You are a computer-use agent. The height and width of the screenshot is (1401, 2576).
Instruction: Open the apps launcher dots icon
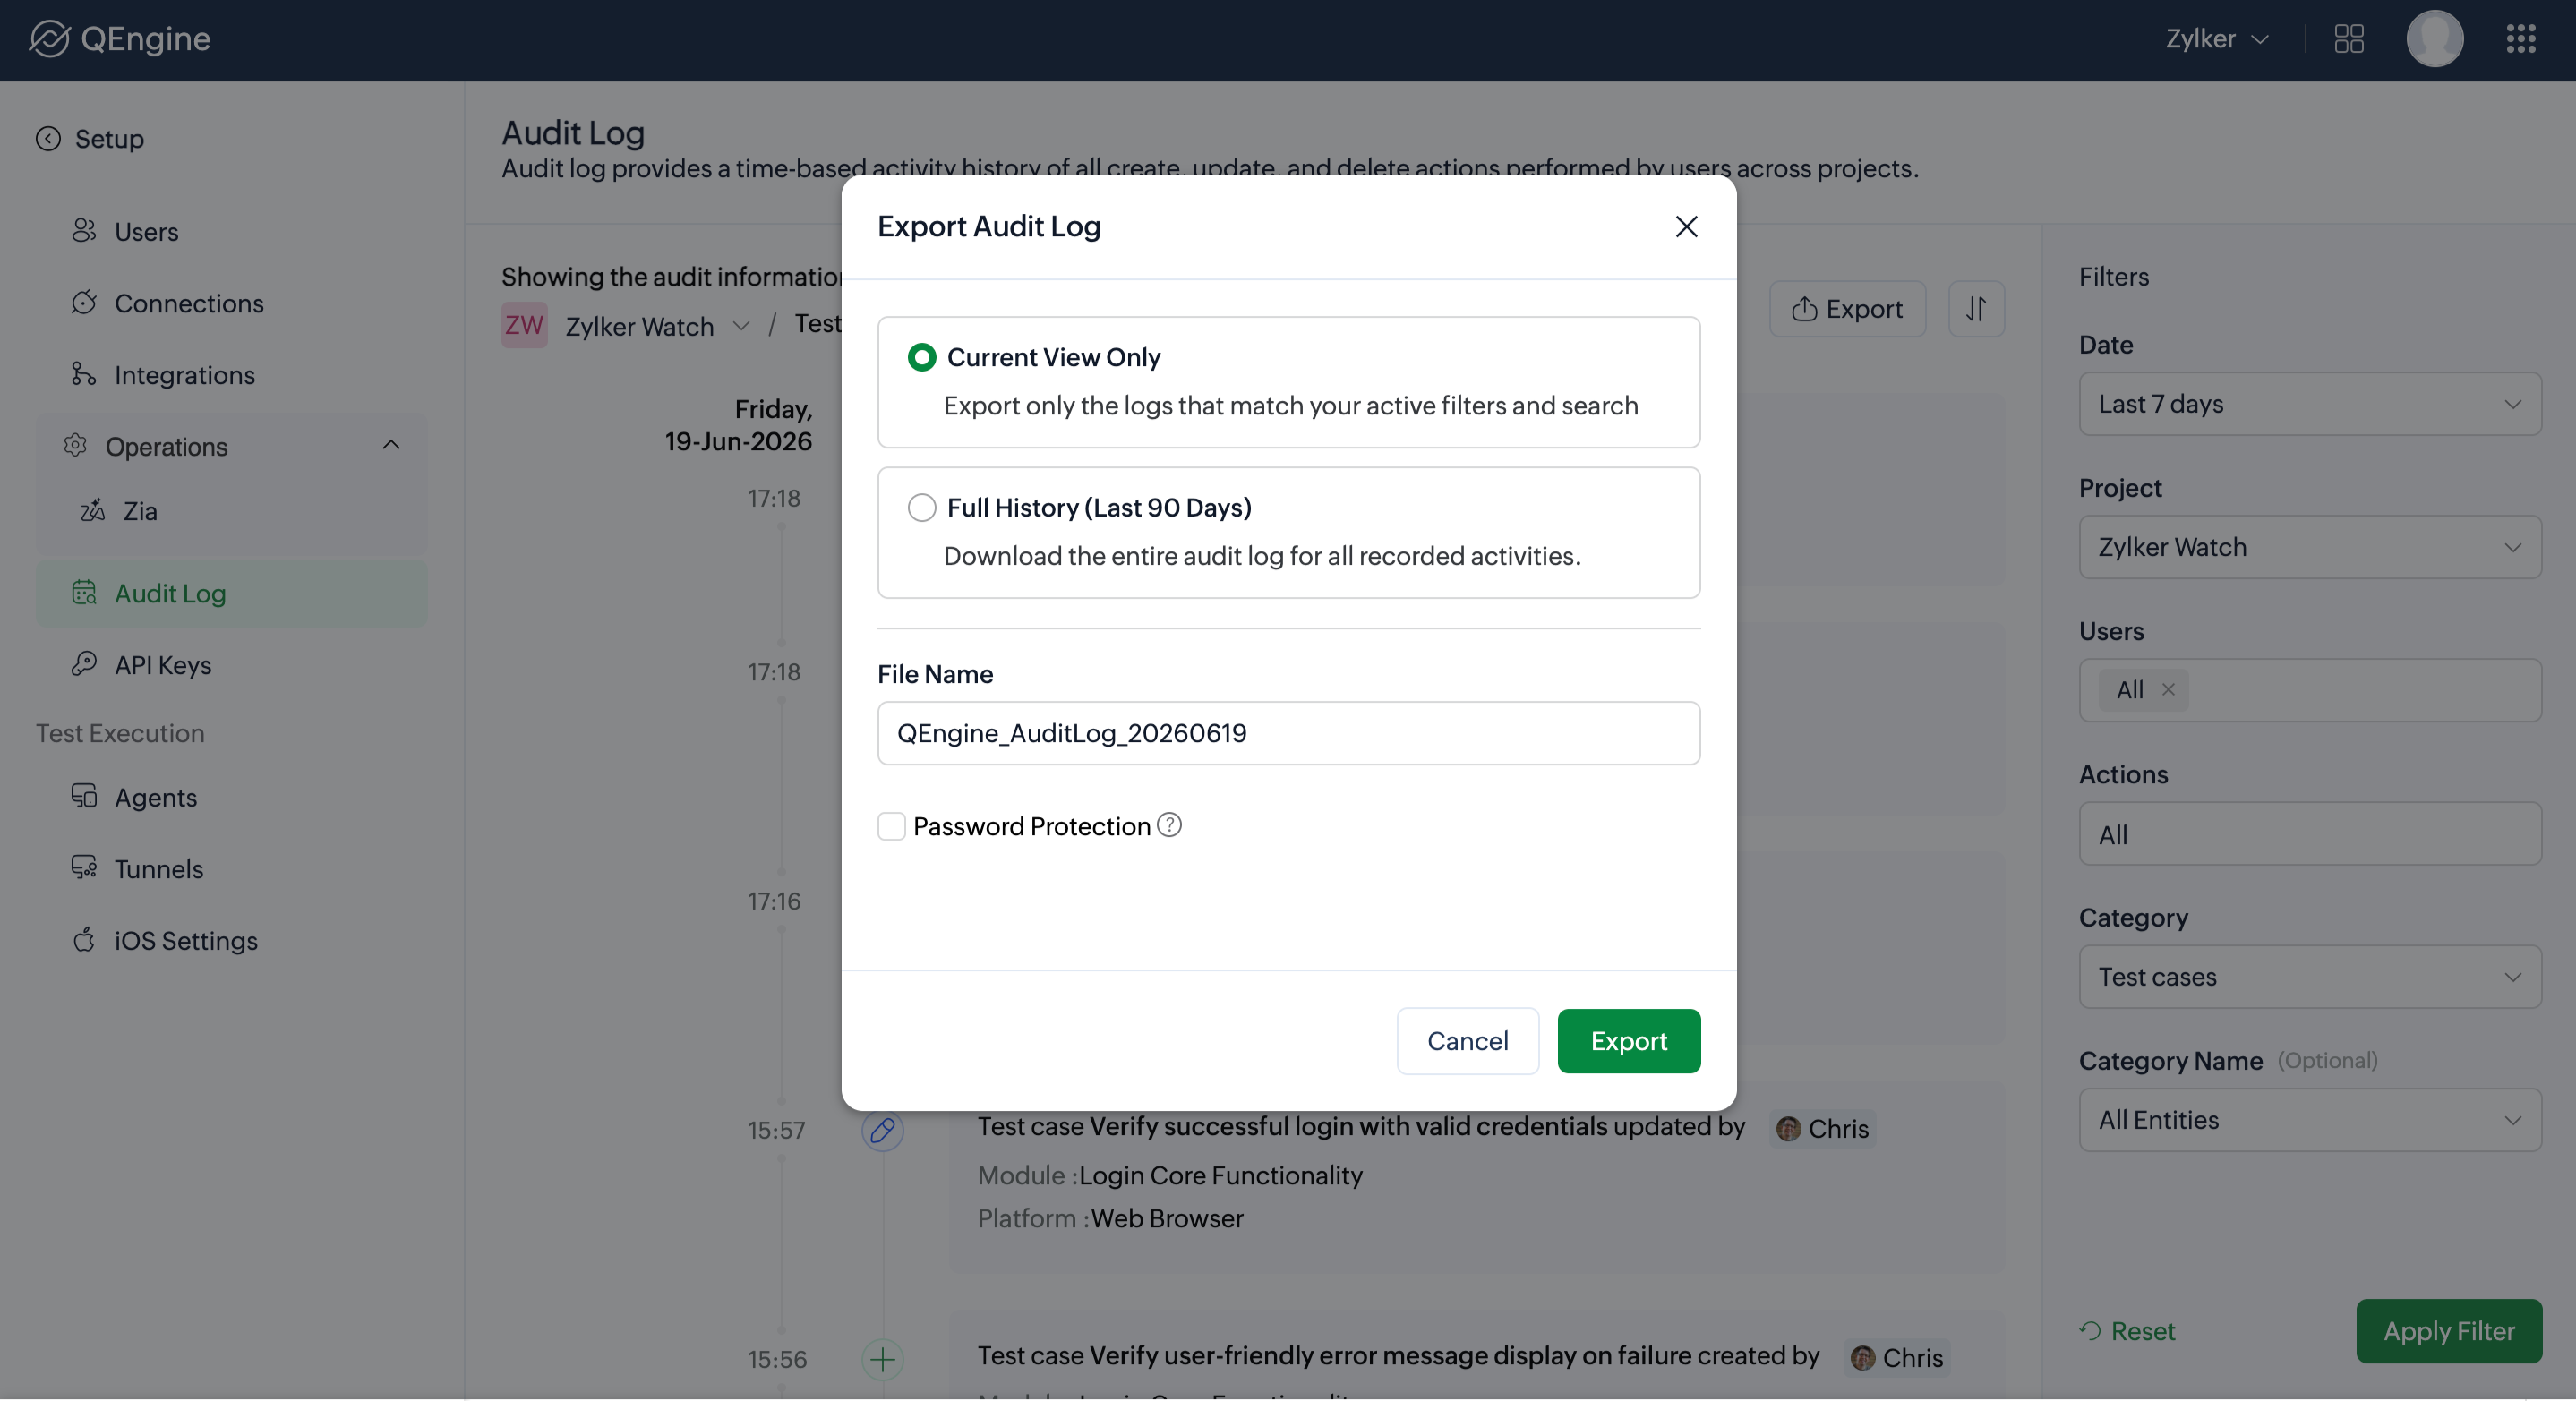2520,39
